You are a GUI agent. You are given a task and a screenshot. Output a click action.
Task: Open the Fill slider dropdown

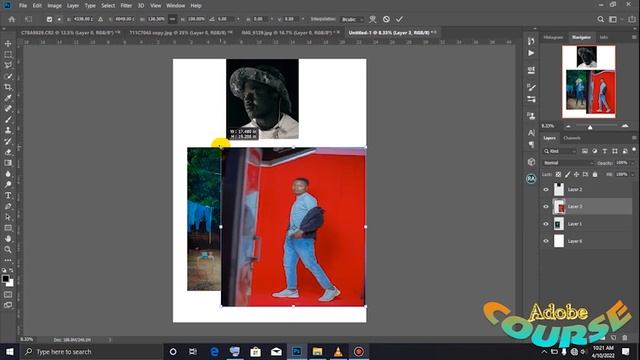pos(633,174)
